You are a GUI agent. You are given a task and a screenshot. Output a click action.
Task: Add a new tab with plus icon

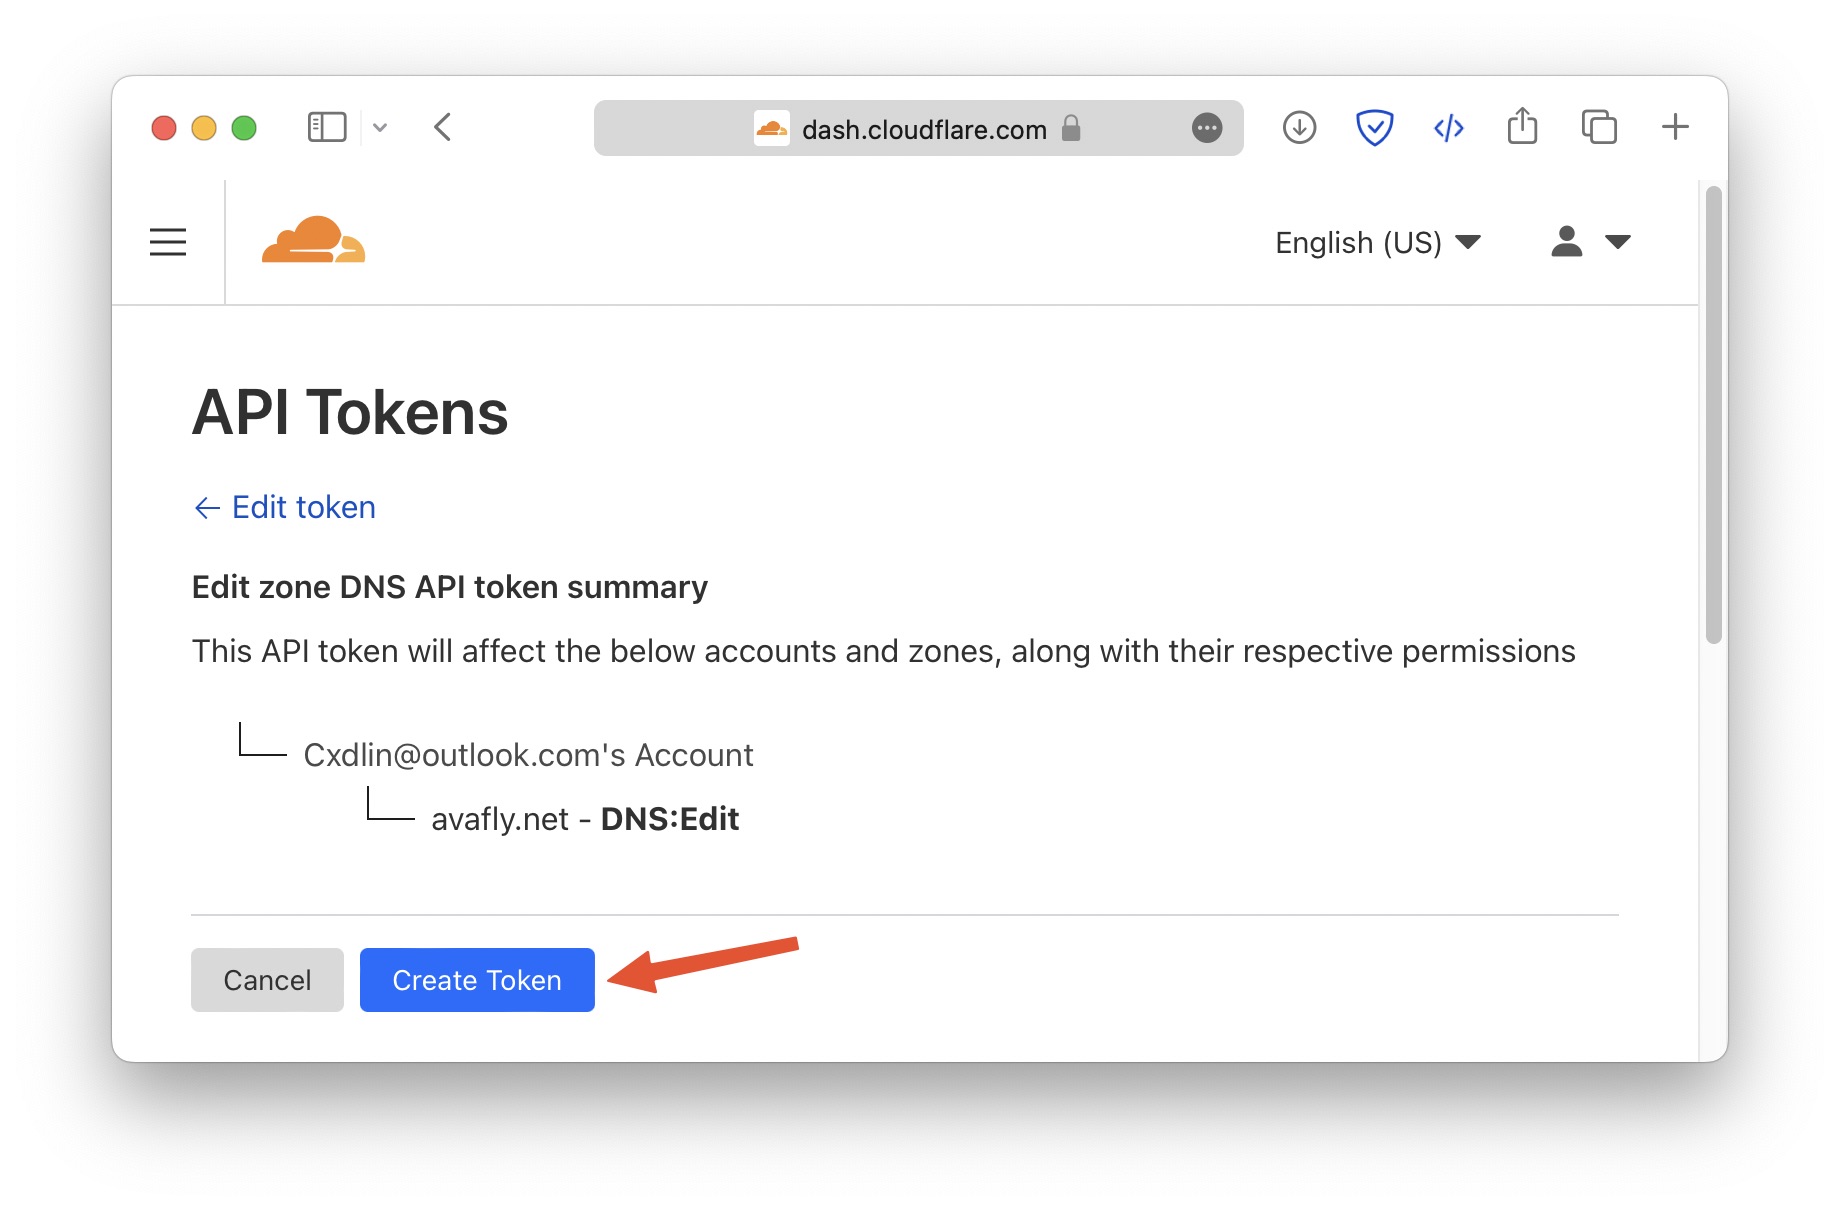click(1675, 127)
